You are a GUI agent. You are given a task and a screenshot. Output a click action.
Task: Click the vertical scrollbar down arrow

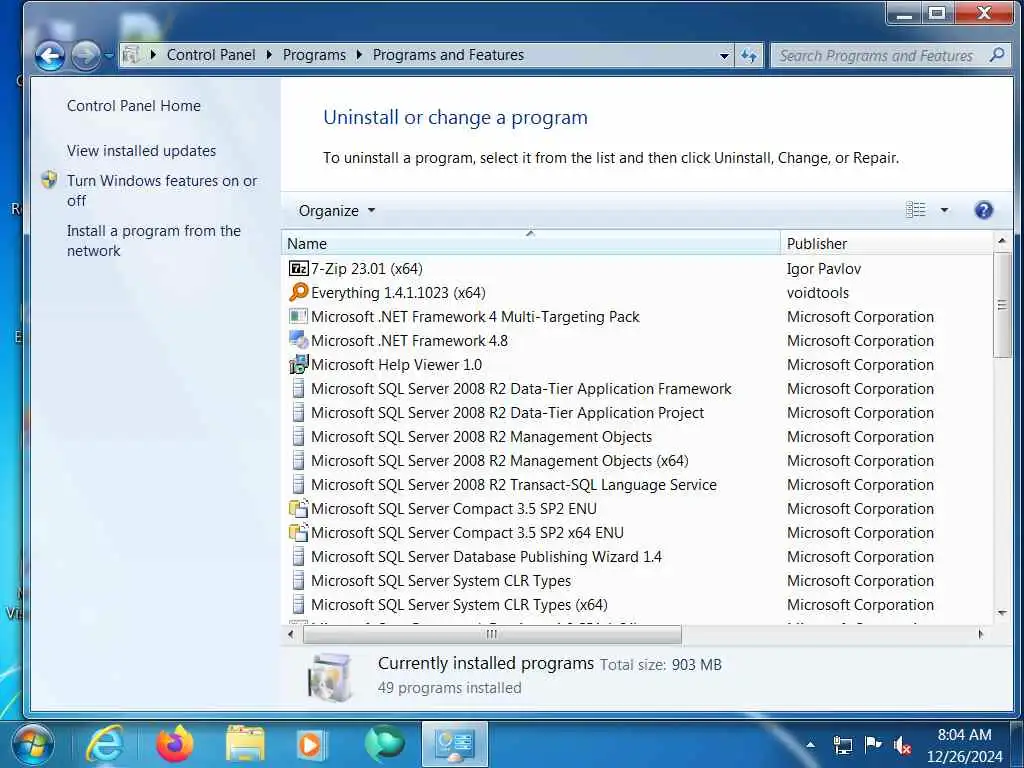coord(1002,613)
